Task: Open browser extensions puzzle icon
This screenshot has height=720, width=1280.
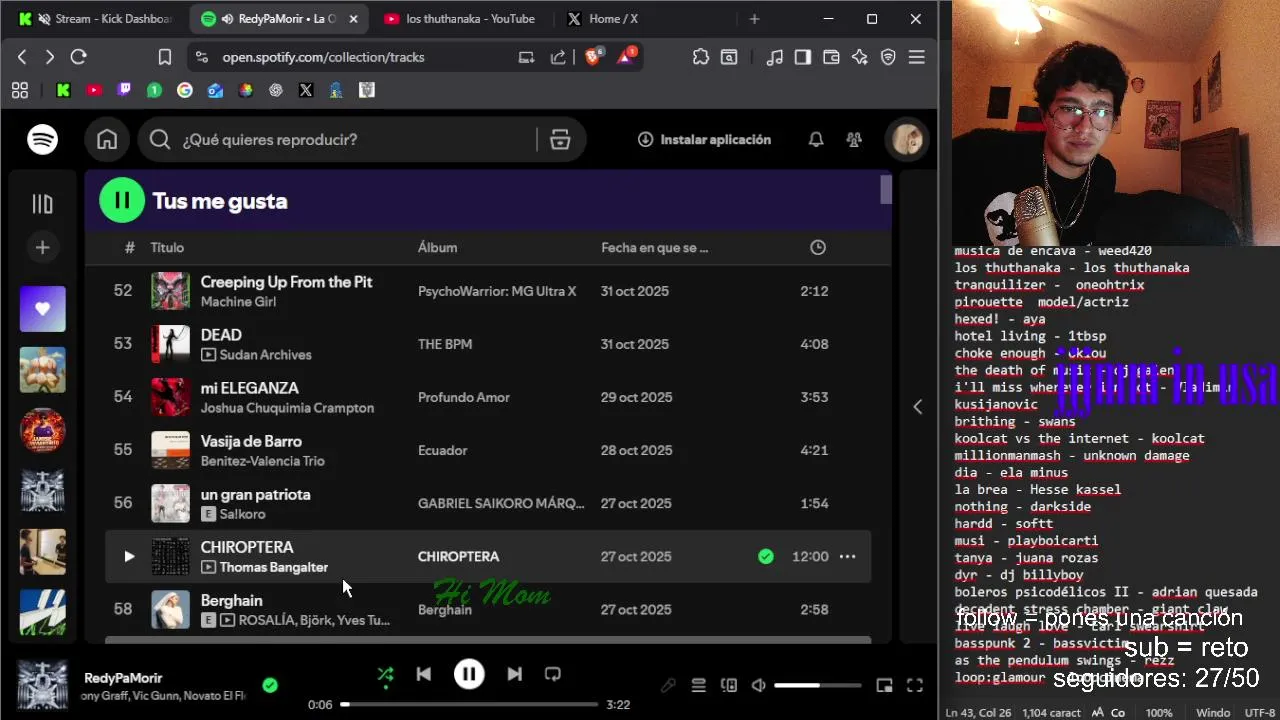Action: tap(701, 57)
